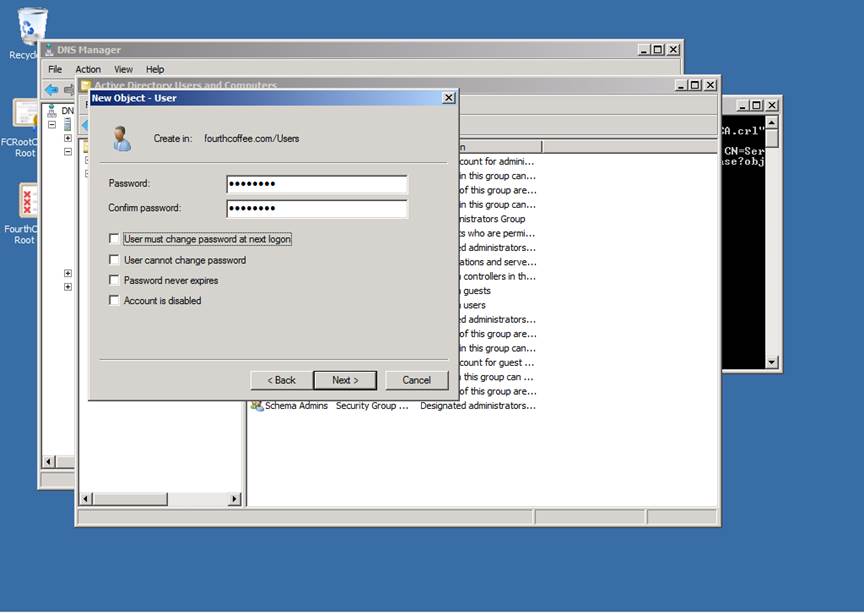Click the Next > button

click(344, 380)
